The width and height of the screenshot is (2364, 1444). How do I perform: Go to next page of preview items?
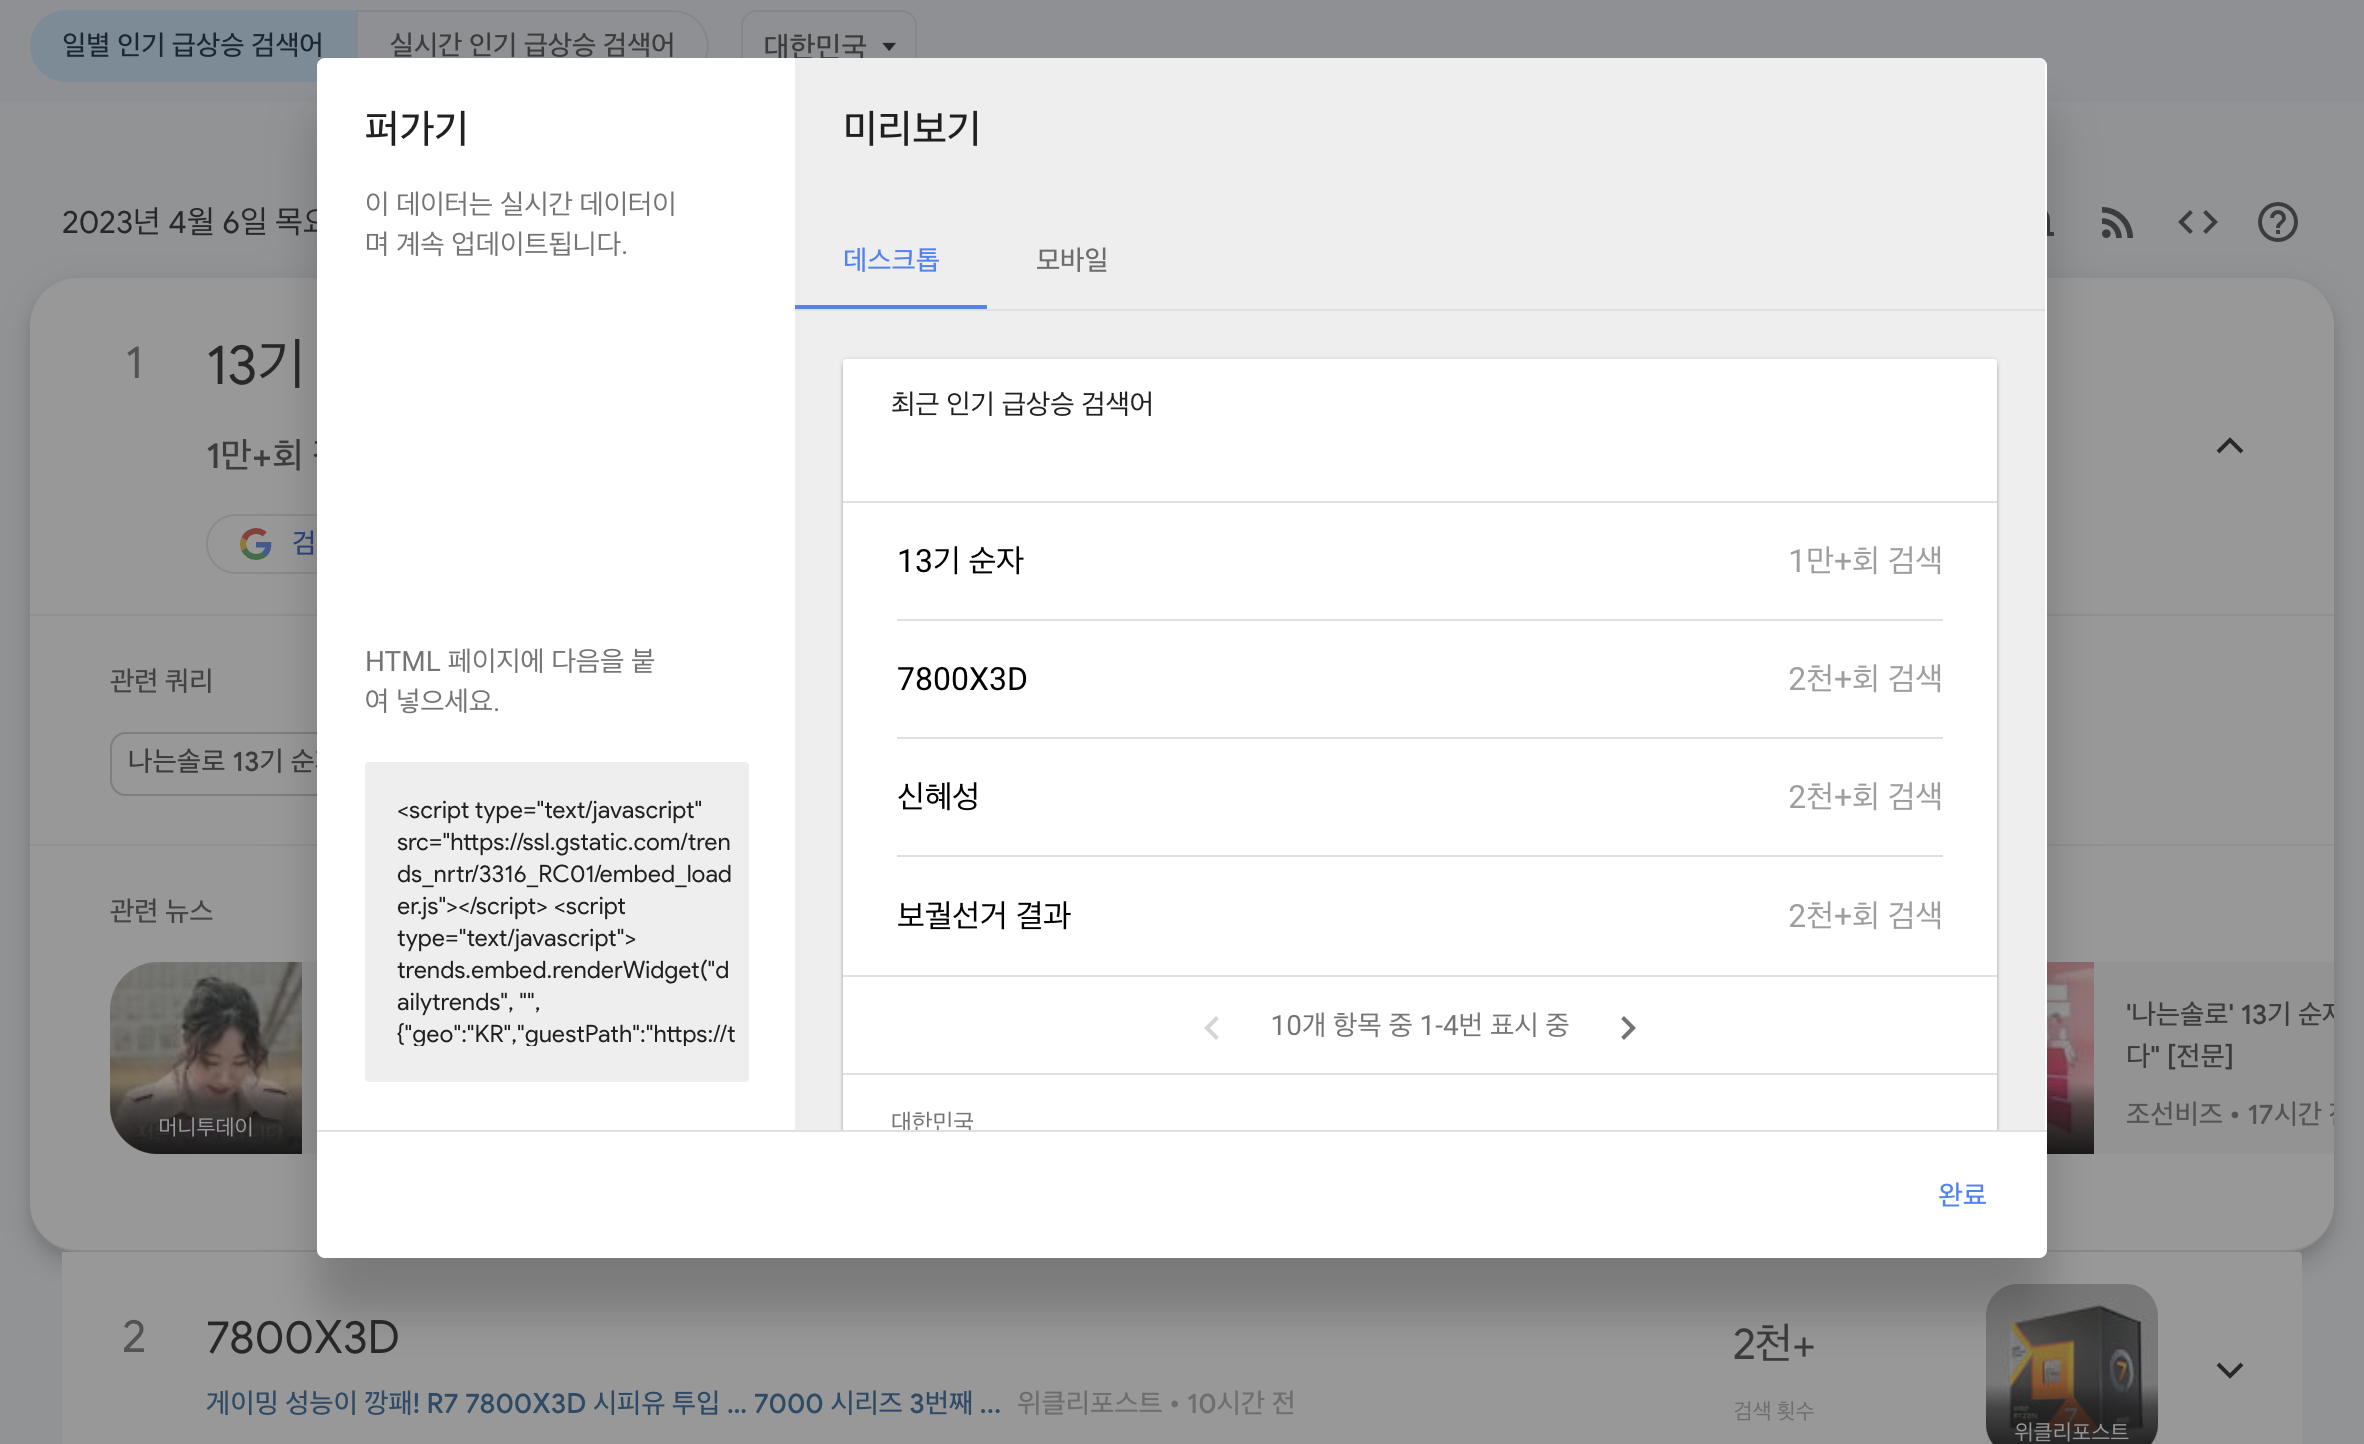pos(1628,1027)
